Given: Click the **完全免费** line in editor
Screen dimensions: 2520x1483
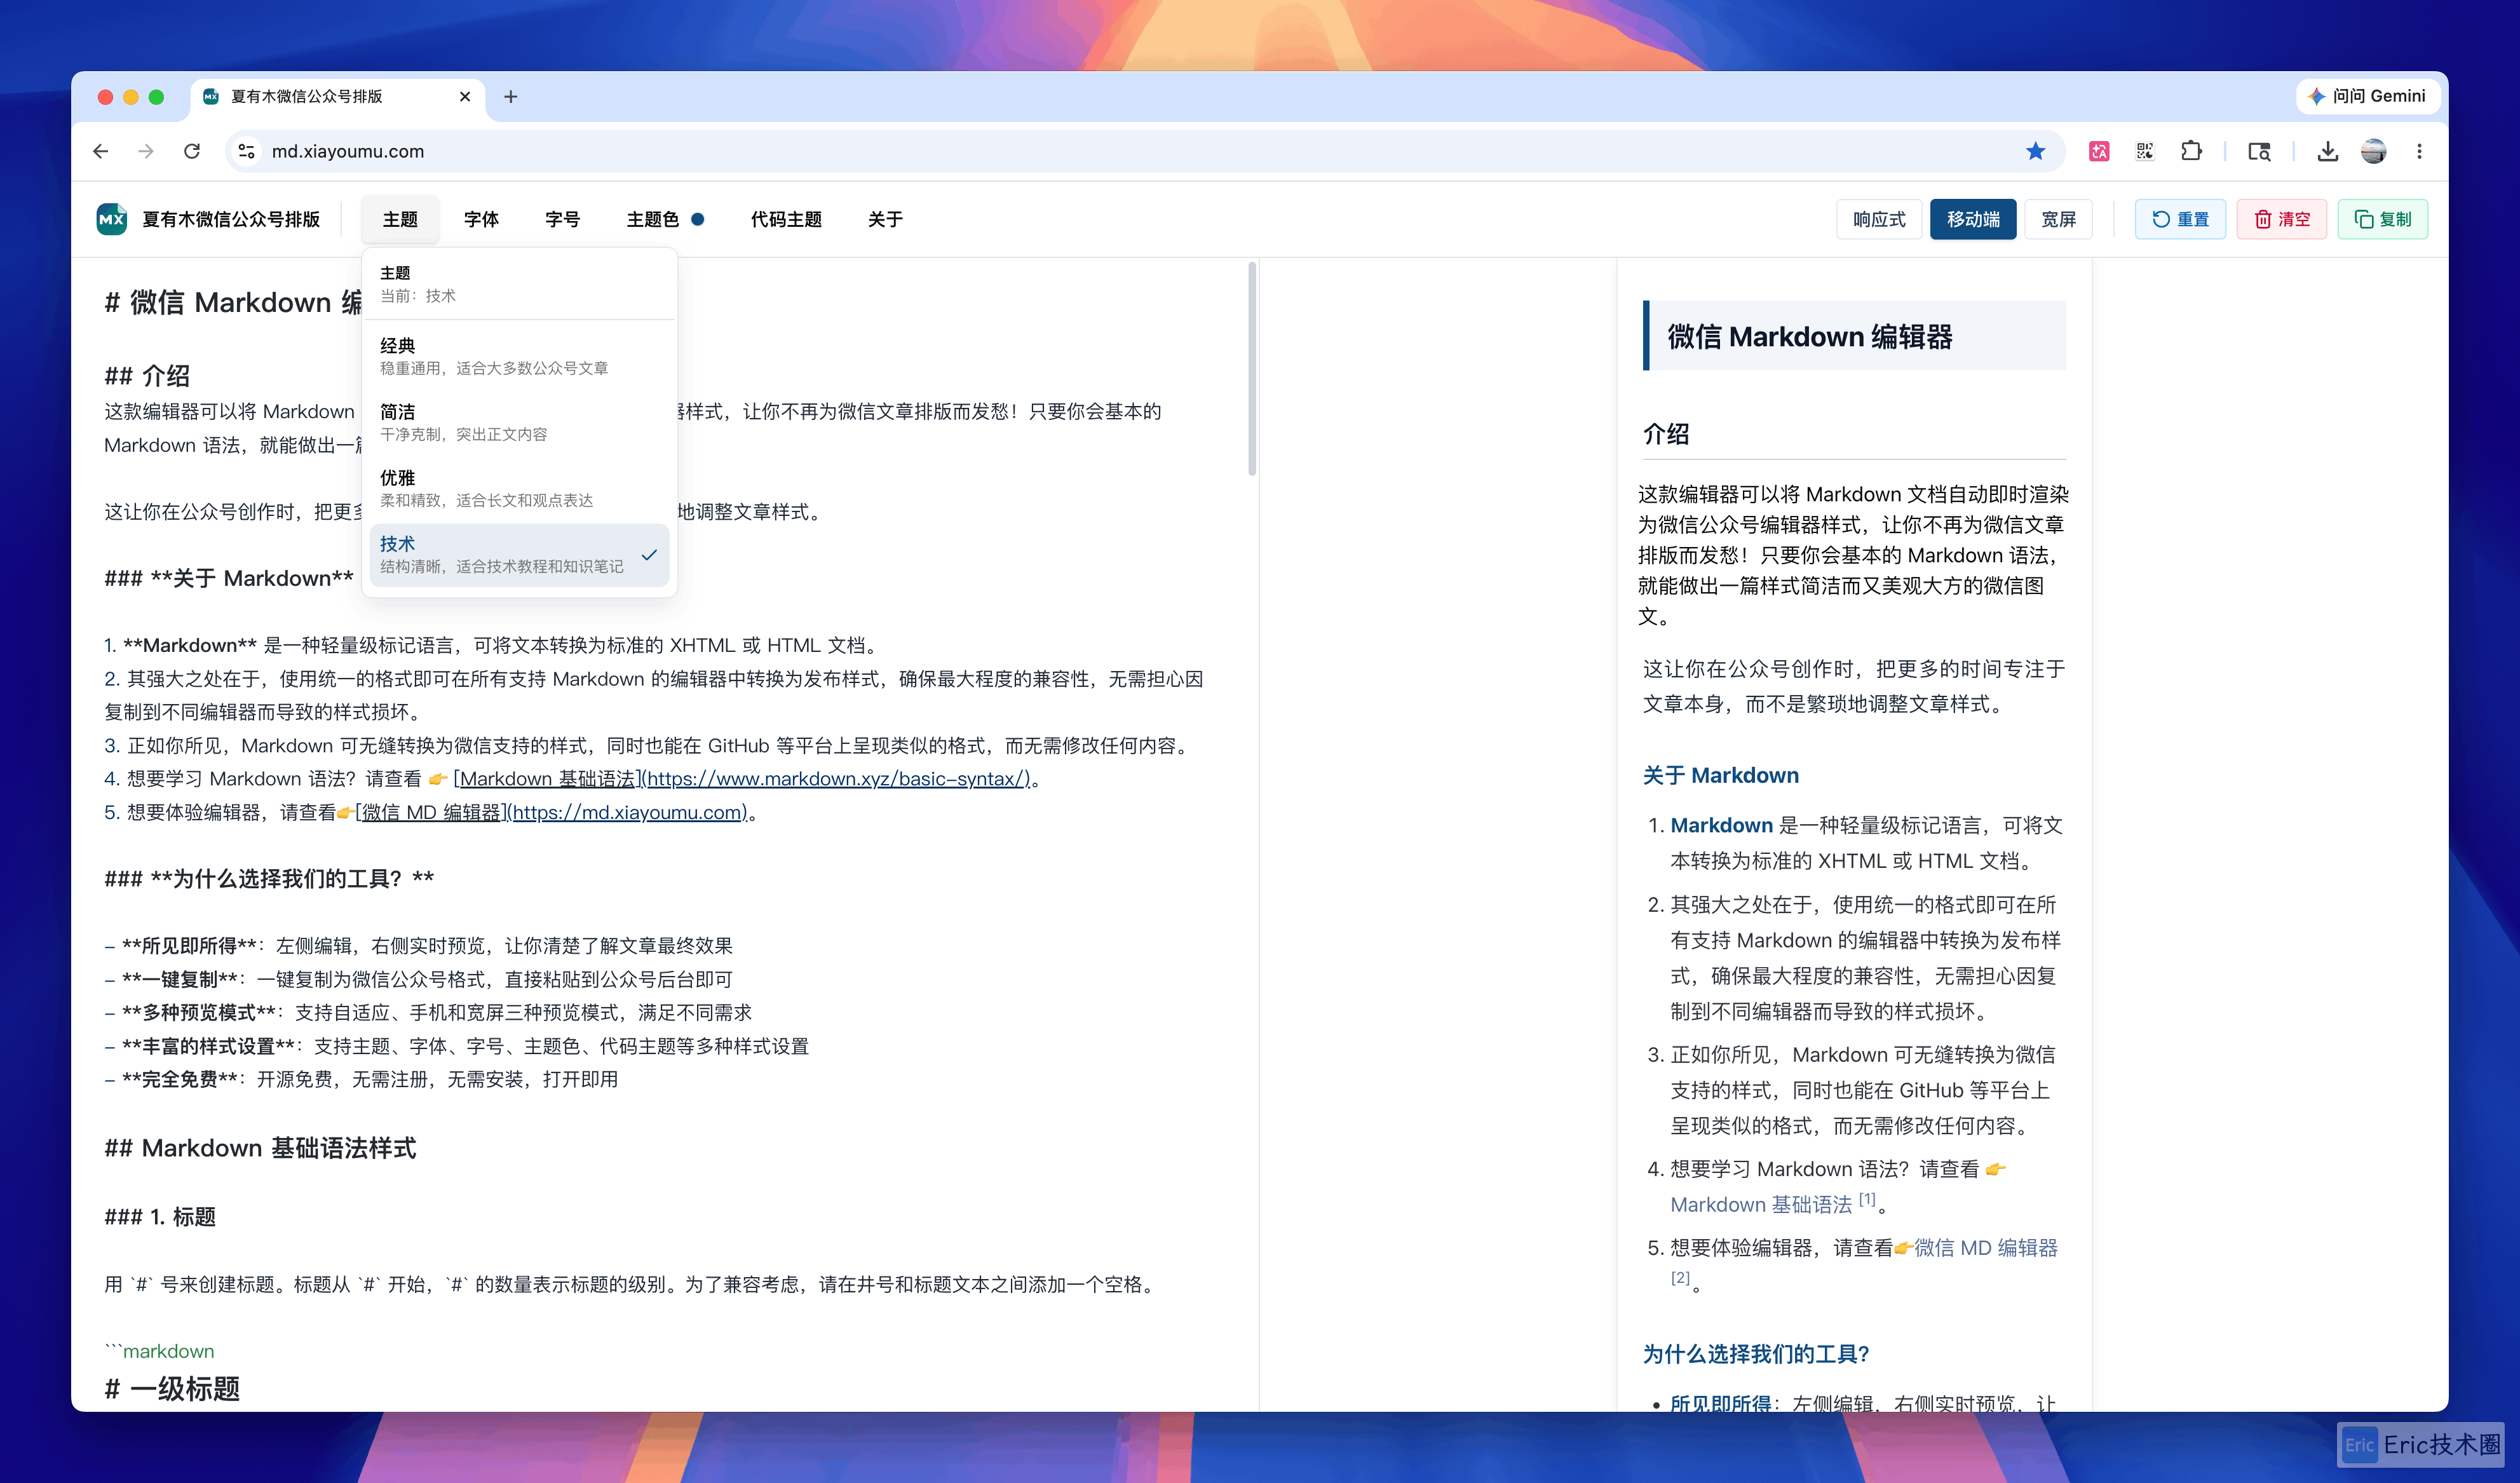Looking at the screenshot, I should click(361, 1079).
